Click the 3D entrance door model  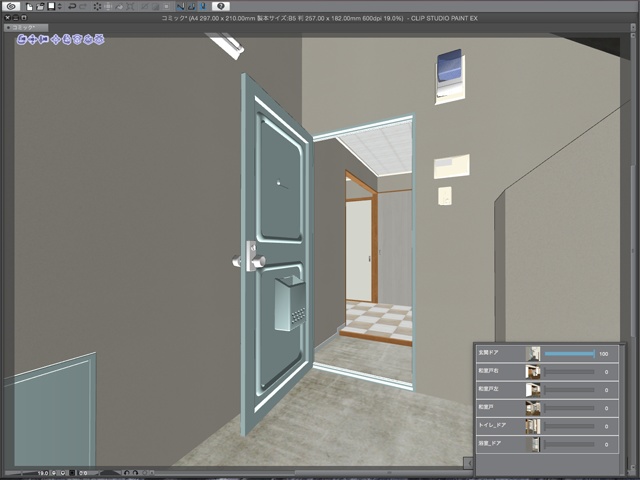pyautogui.click(x=276, y=253)
